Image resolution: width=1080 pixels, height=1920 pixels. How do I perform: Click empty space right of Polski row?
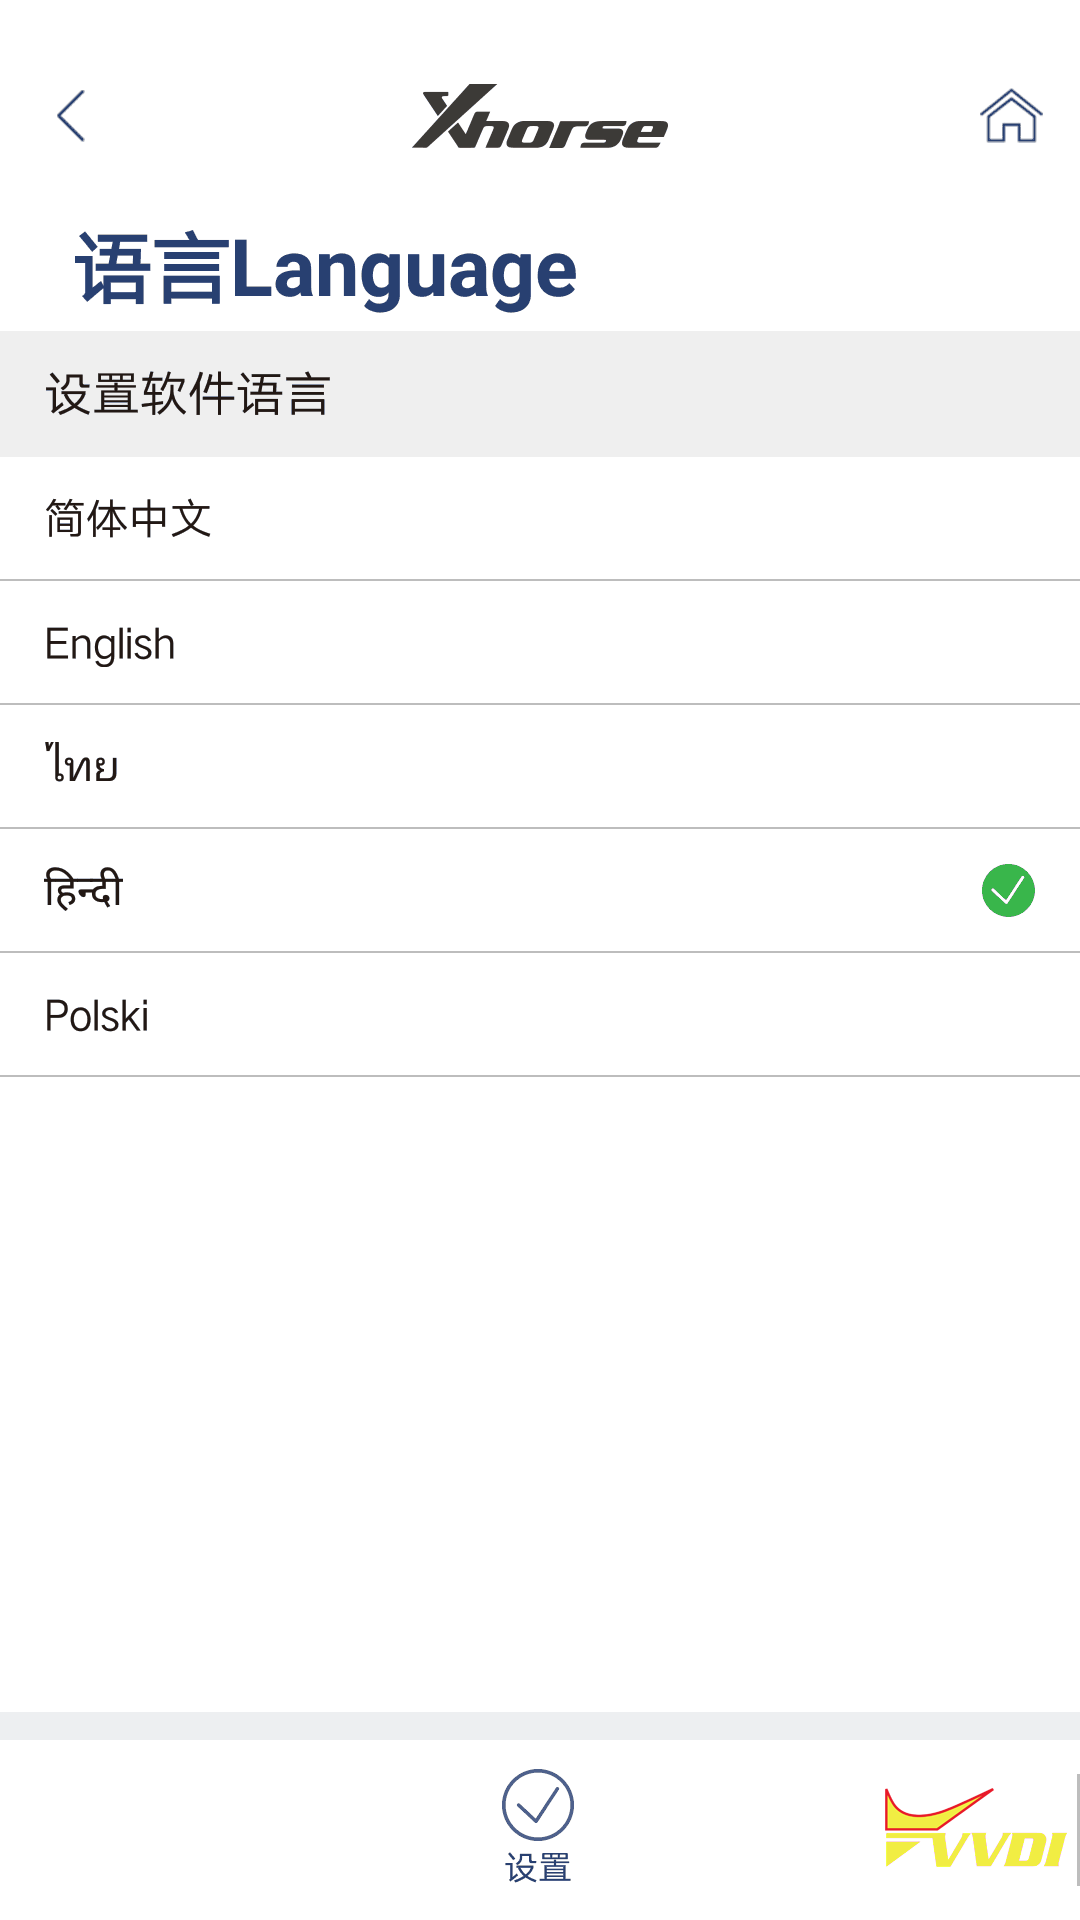[700, 1016]
